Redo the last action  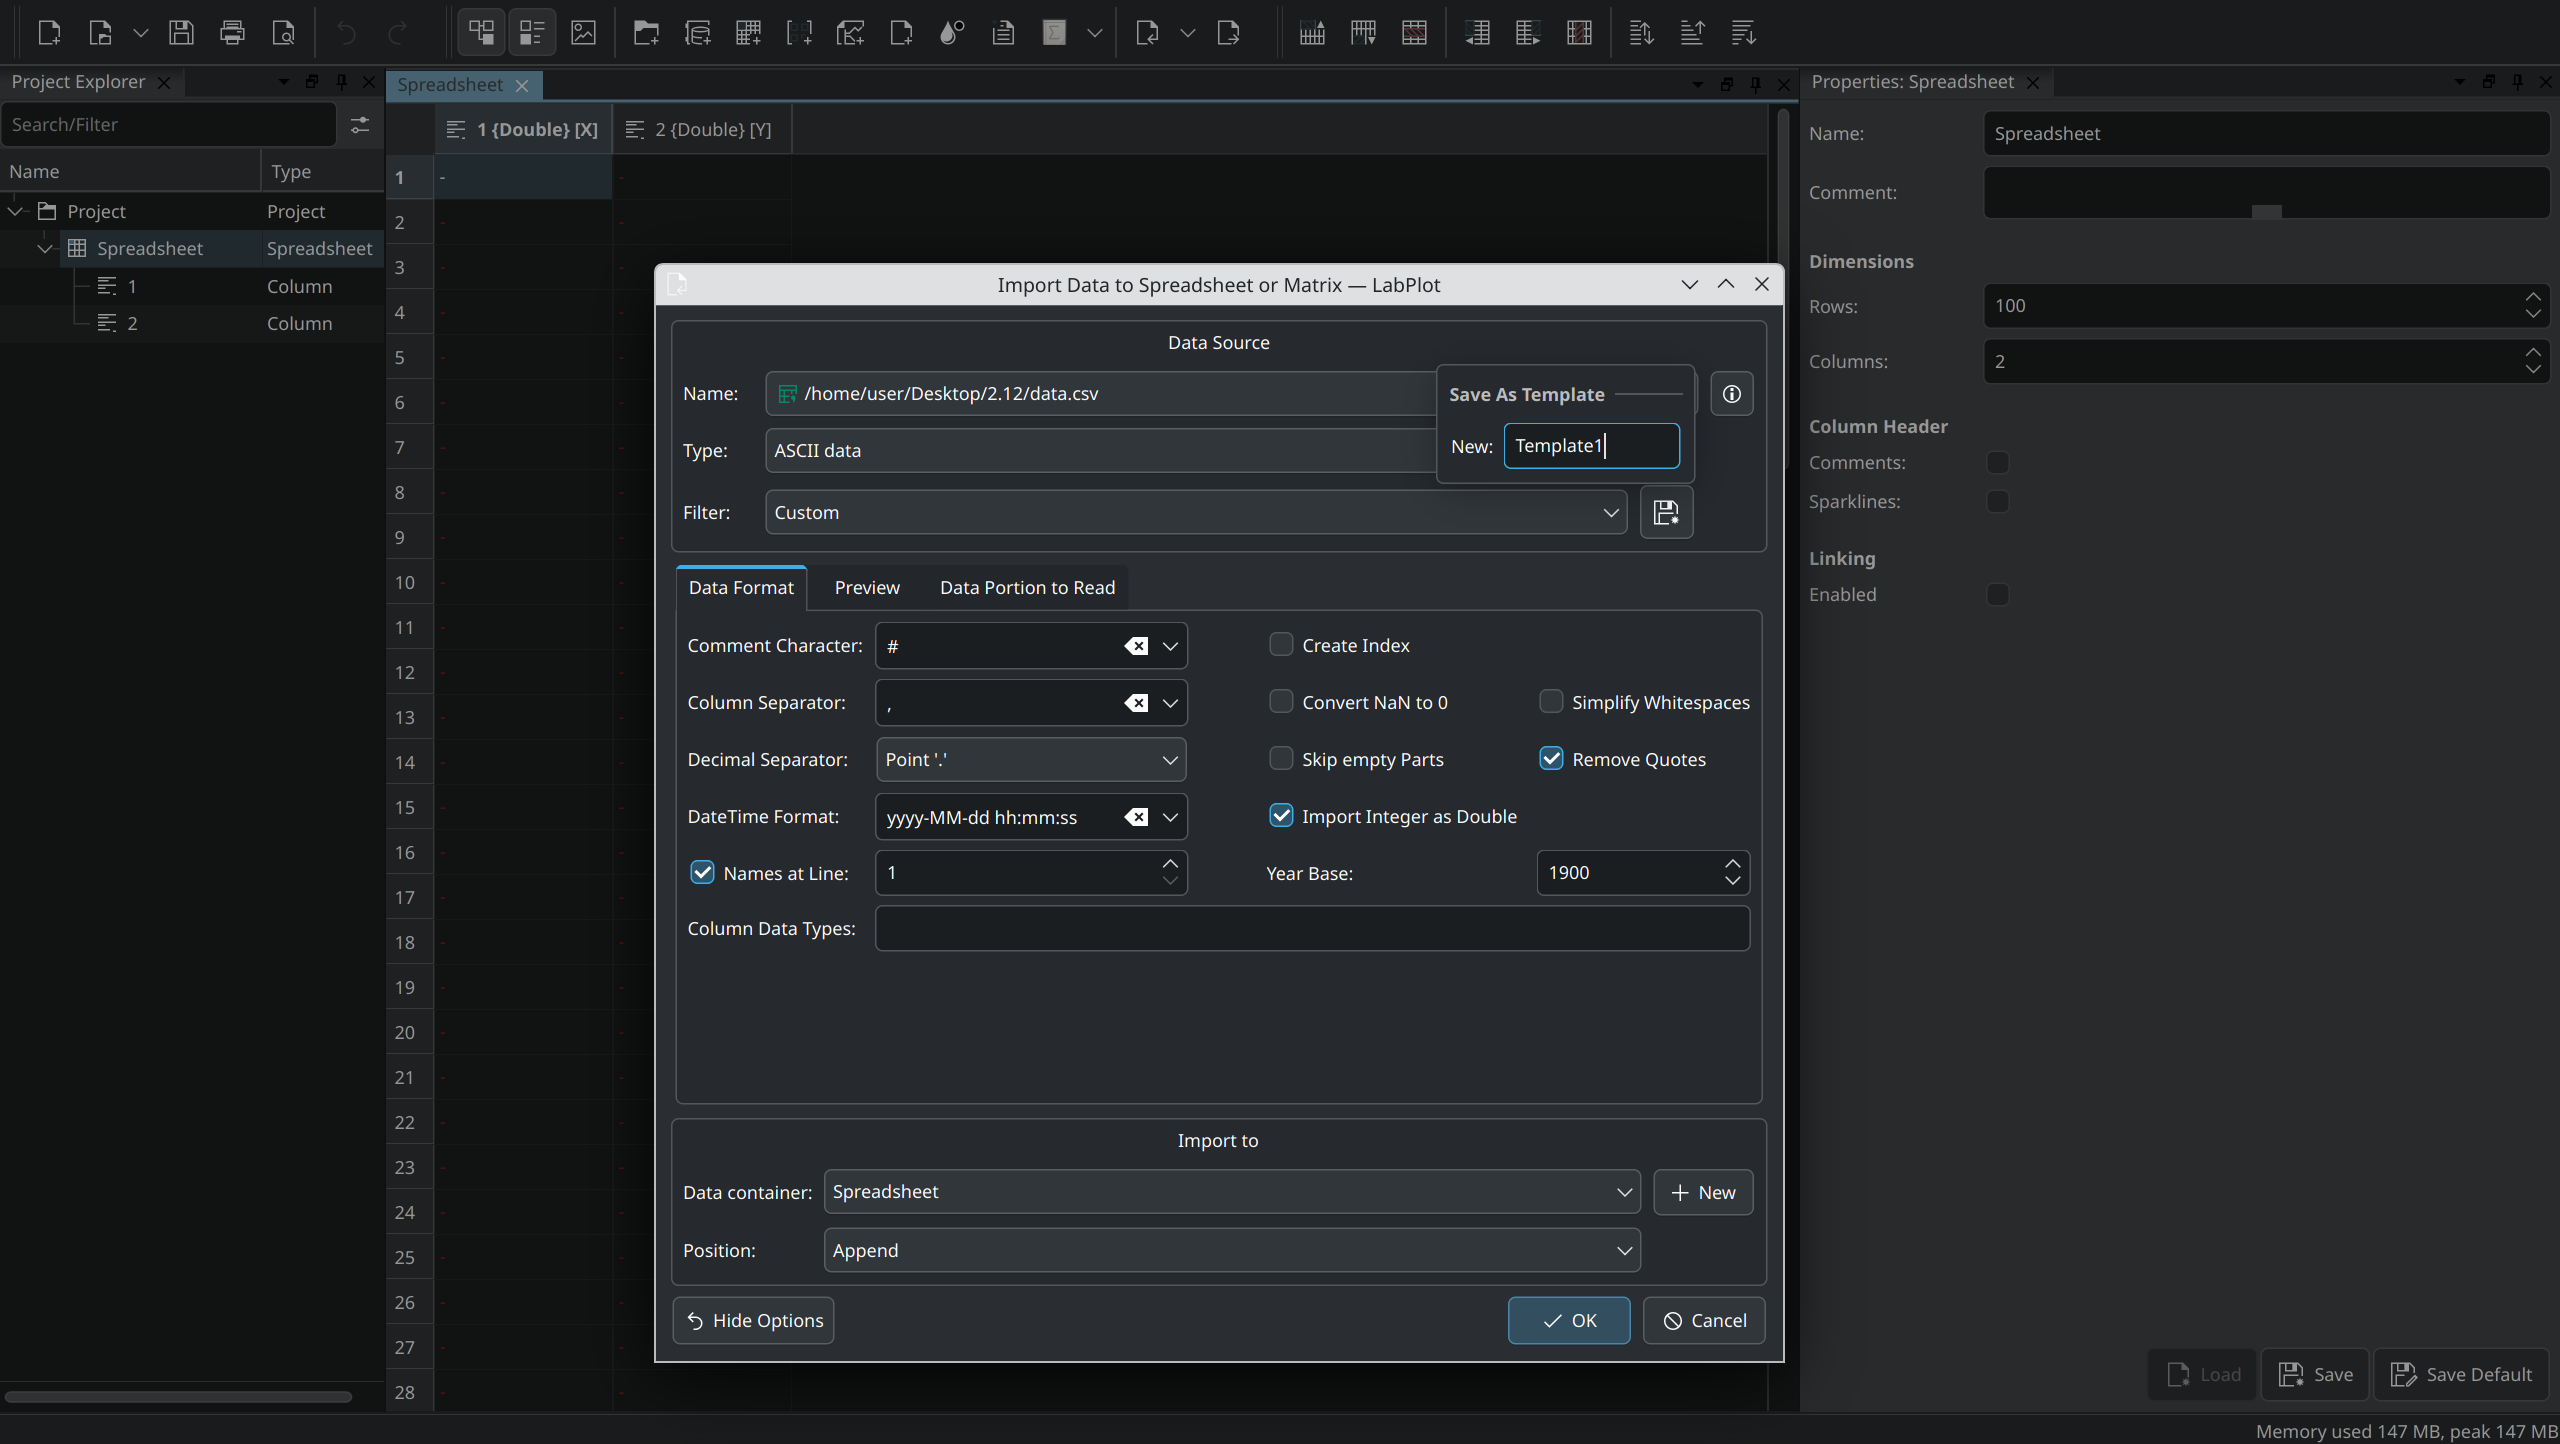click(x=397, y=32)
